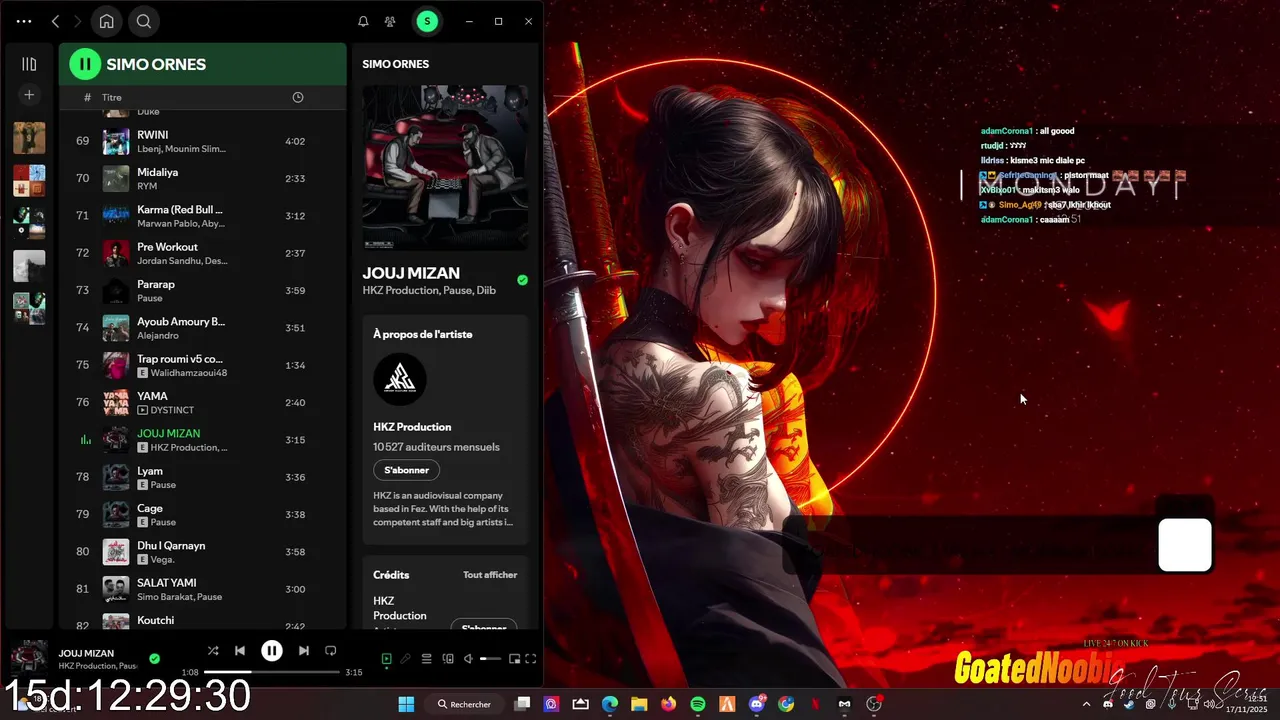
Task: Select the RWINI track row
Action: tap(203, 141)
